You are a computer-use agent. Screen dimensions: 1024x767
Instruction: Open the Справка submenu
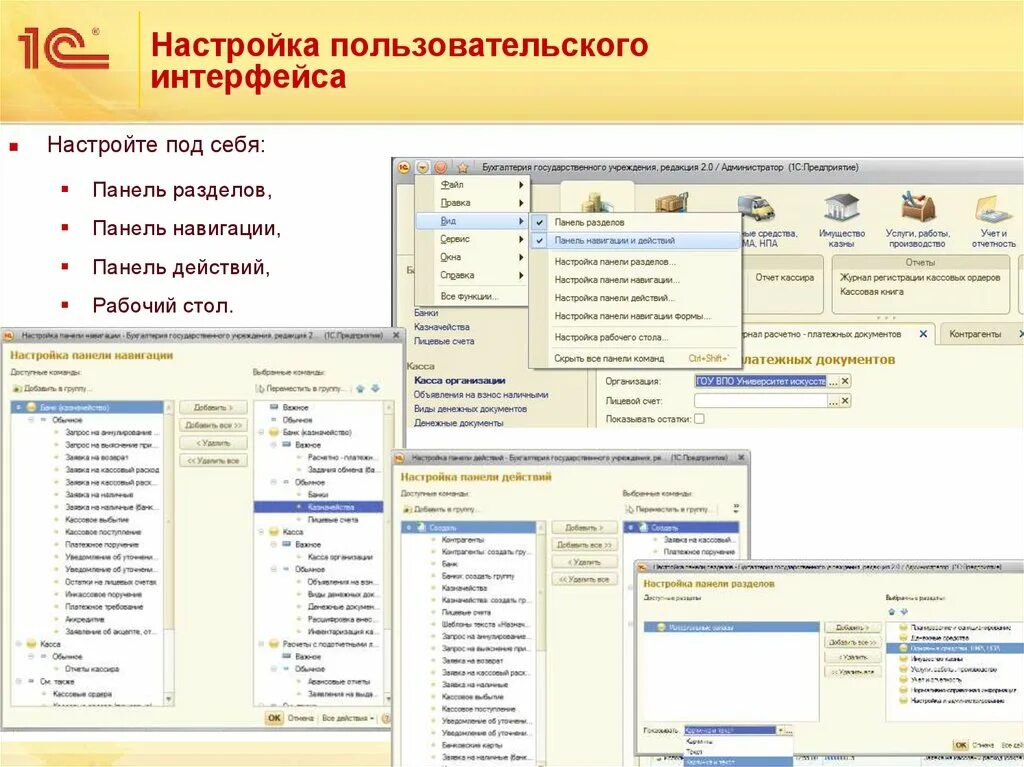point(473,275)
